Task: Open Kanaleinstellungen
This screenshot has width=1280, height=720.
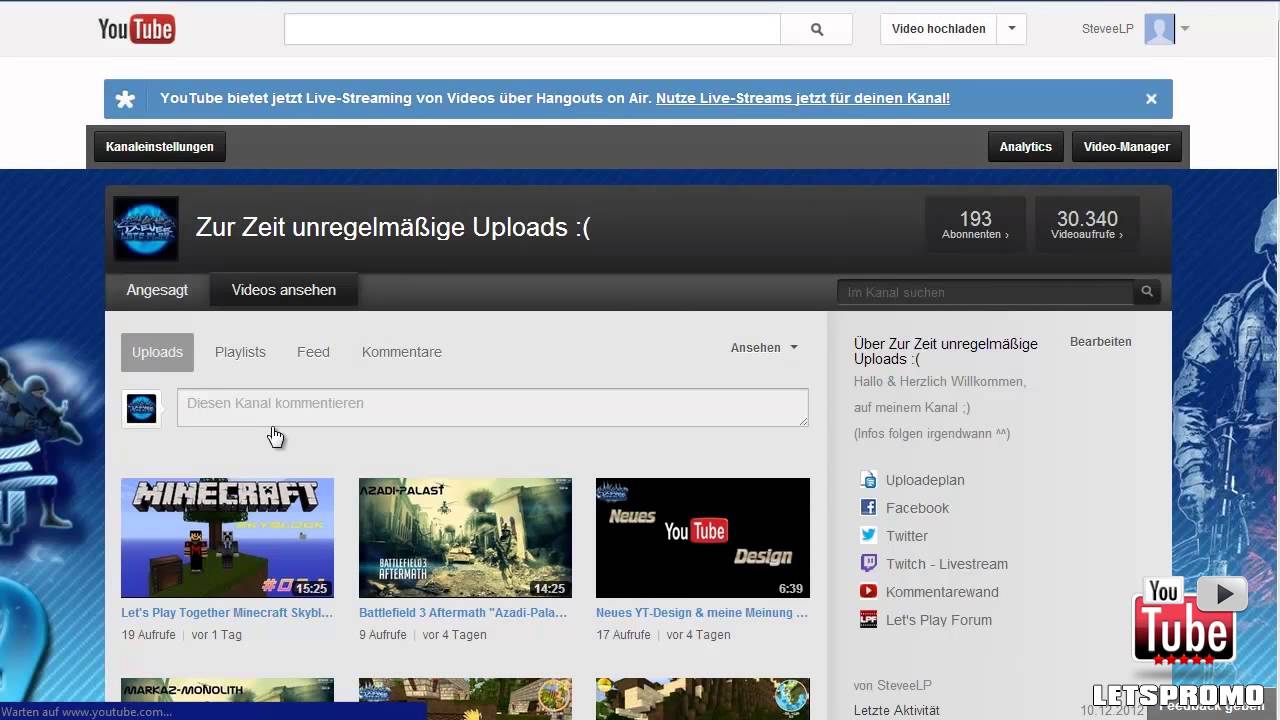Action: pos(160,147)
